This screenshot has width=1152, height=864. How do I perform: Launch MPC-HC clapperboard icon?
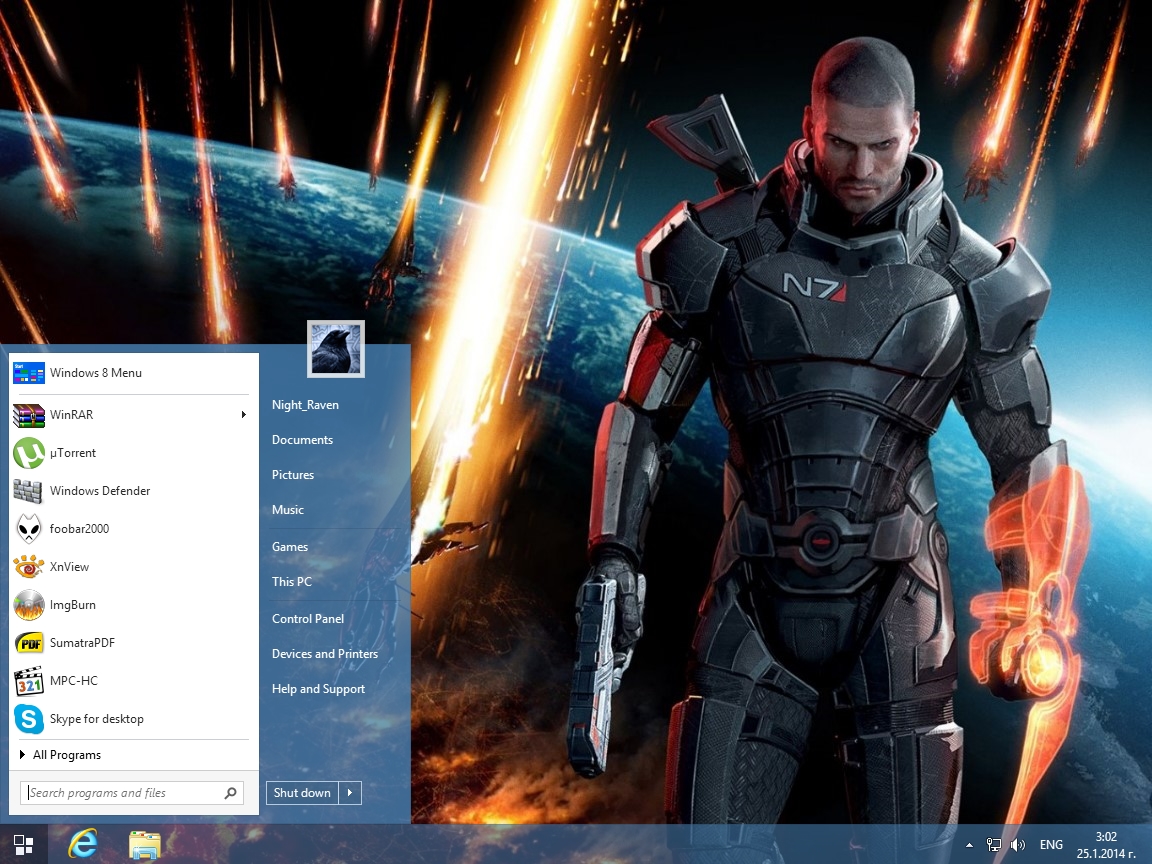(29, 681)
